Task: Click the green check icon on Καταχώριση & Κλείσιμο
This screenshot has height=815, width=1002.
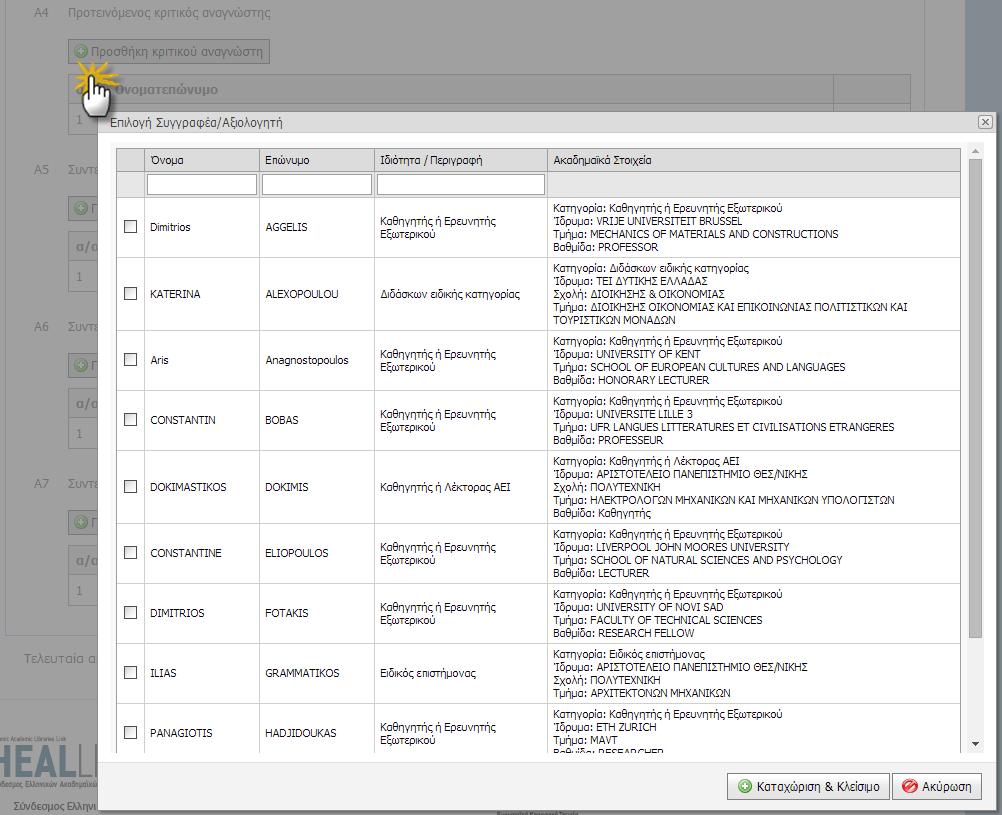Action: click(745, 786)
